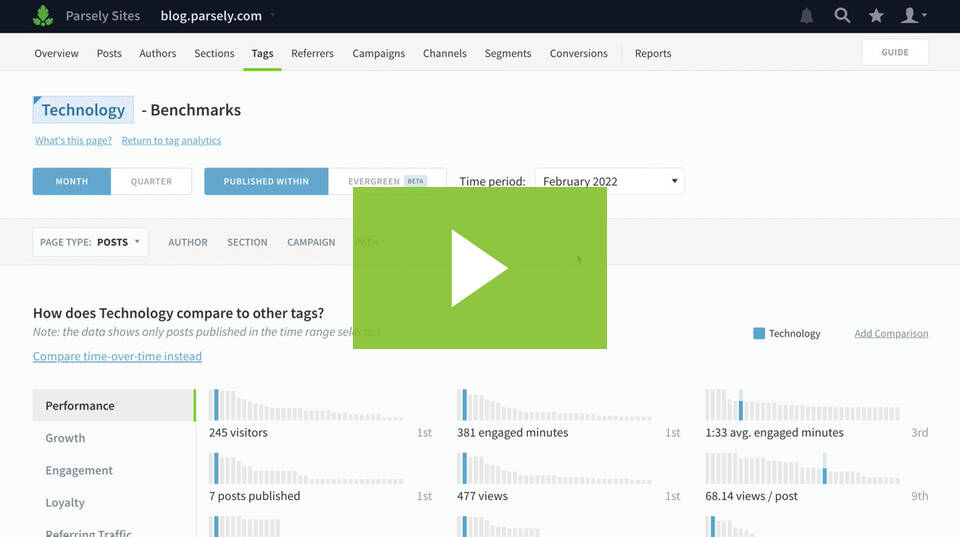The width and height of the screenshot is (960, 537).
Task: Click the Guide button
Action: [895, 52]
